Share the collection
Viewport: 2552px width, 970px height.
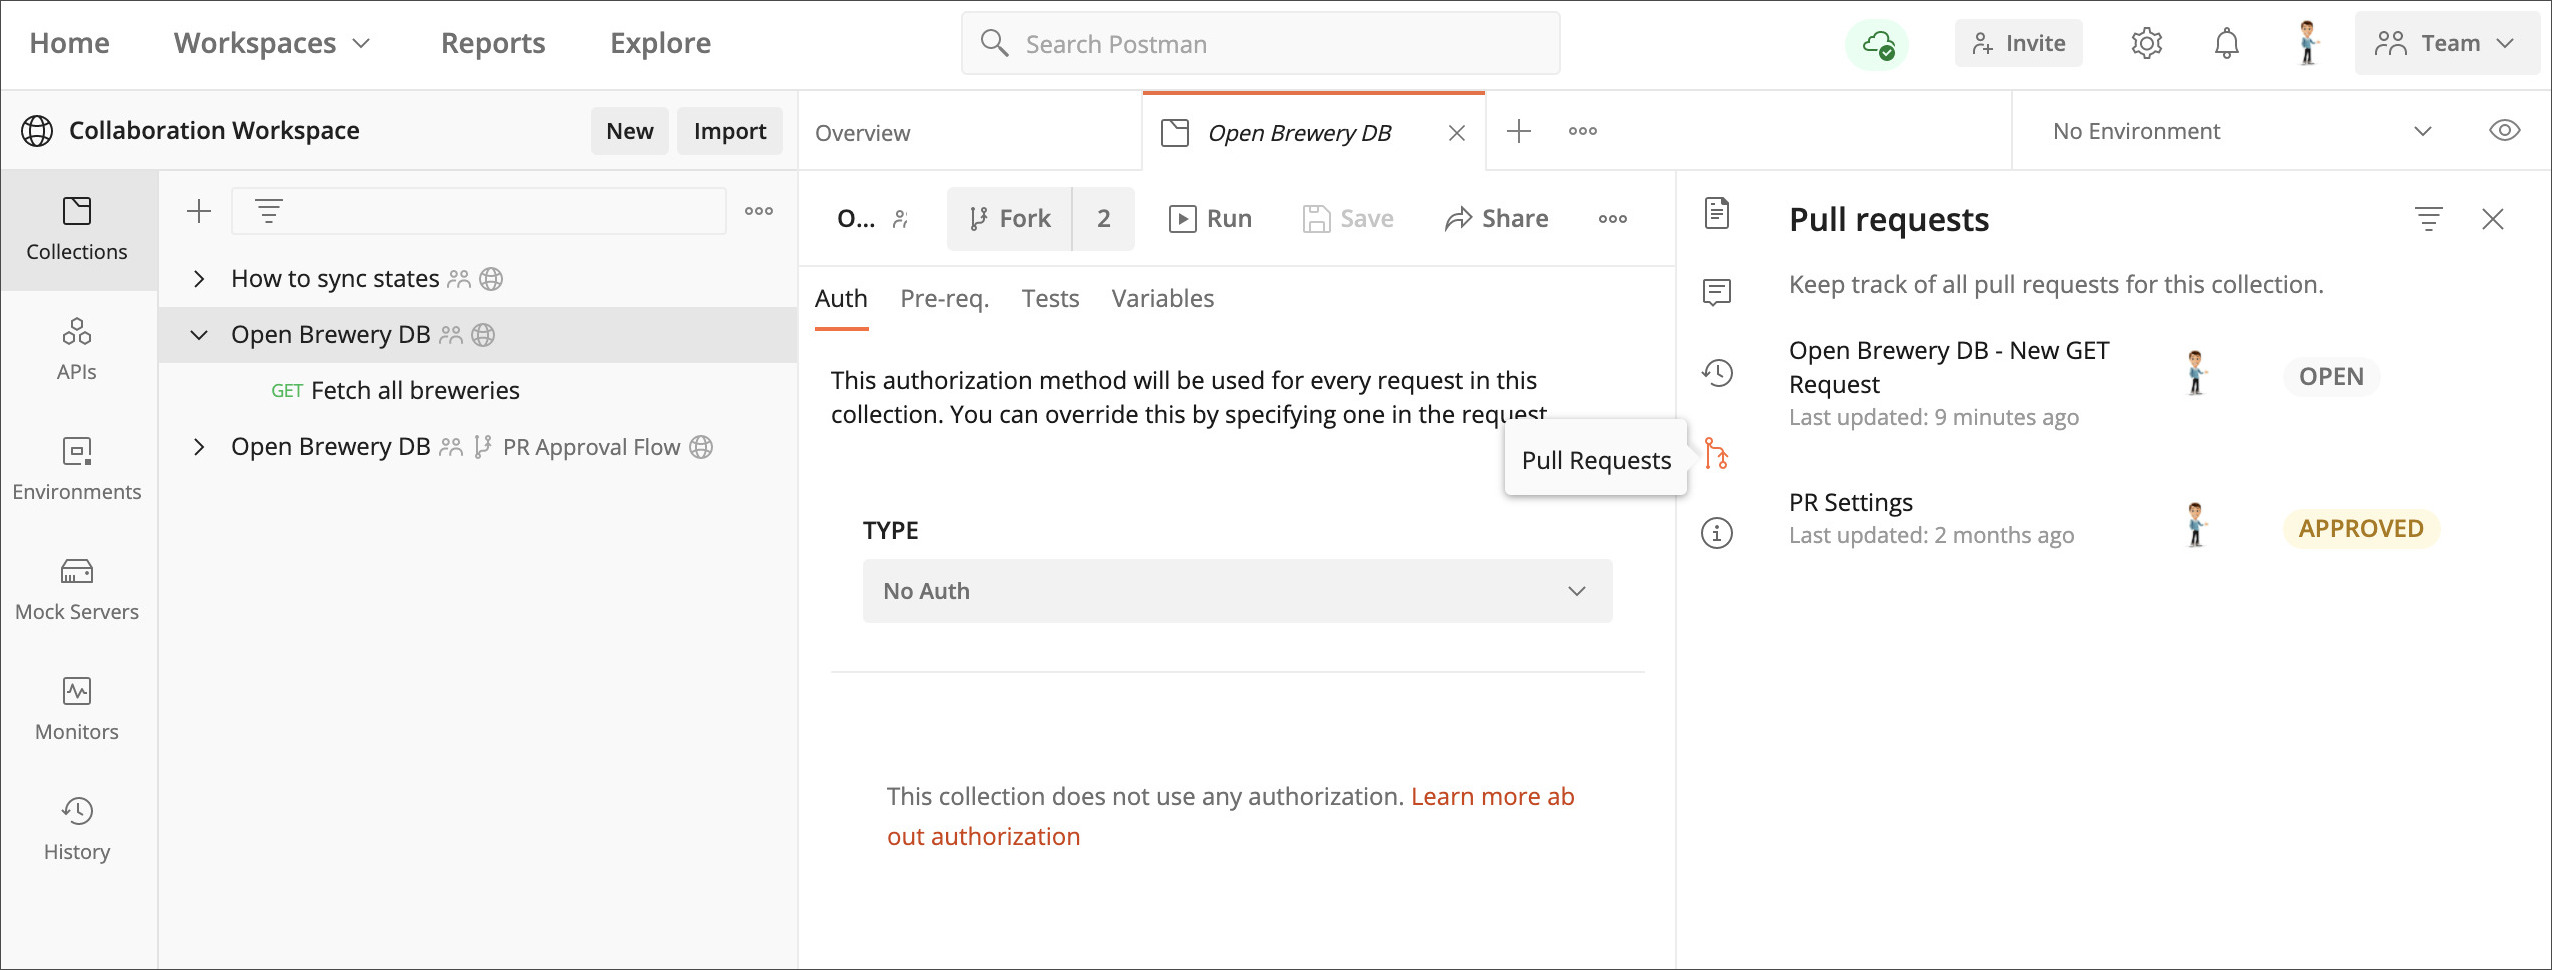click(x=1496, y=219)
